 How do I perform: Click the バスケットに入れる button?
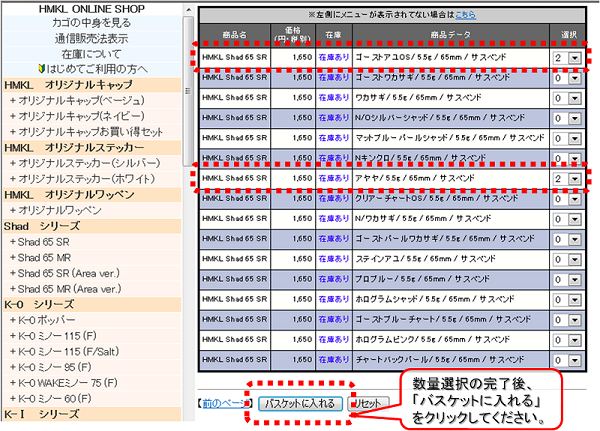pyautogui.click(x=300, y=403)
